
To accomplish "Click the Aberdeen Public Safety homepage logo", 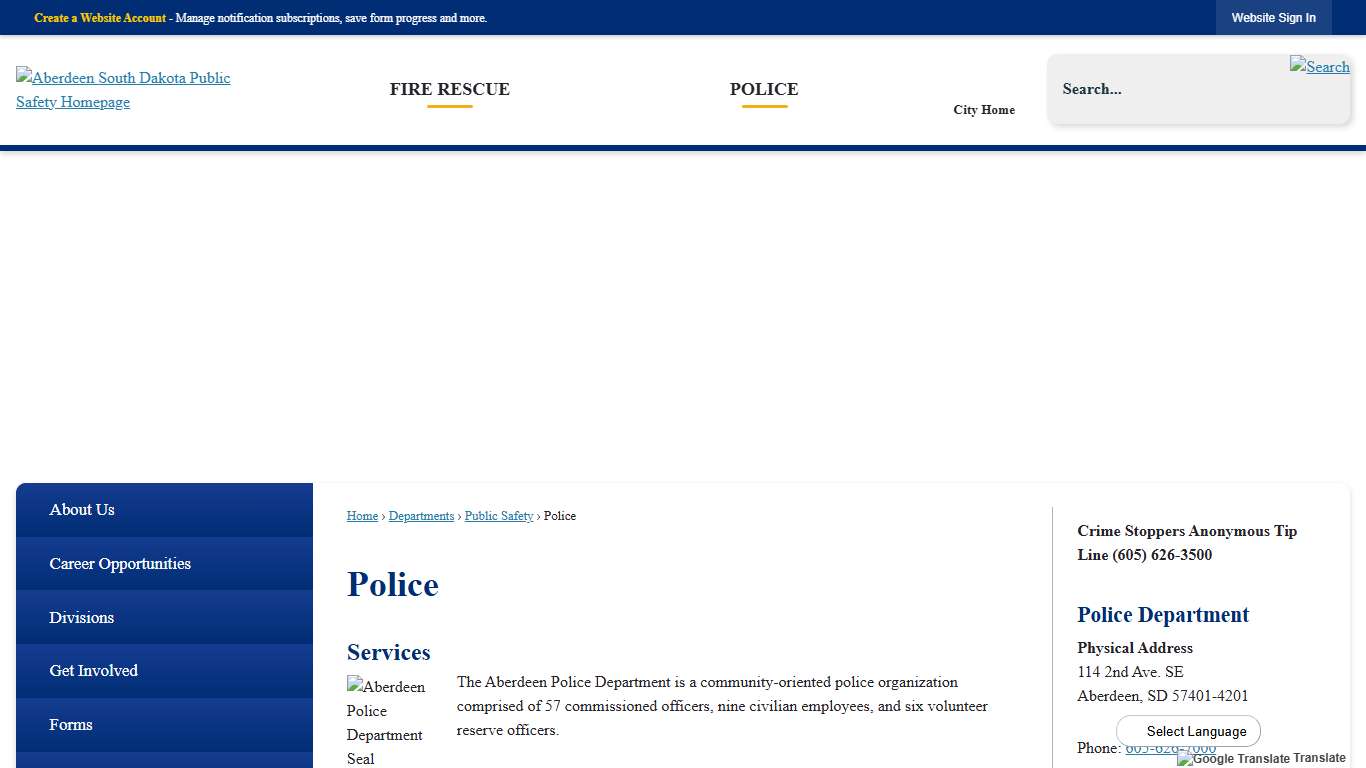I will click(x=123, y=90).
